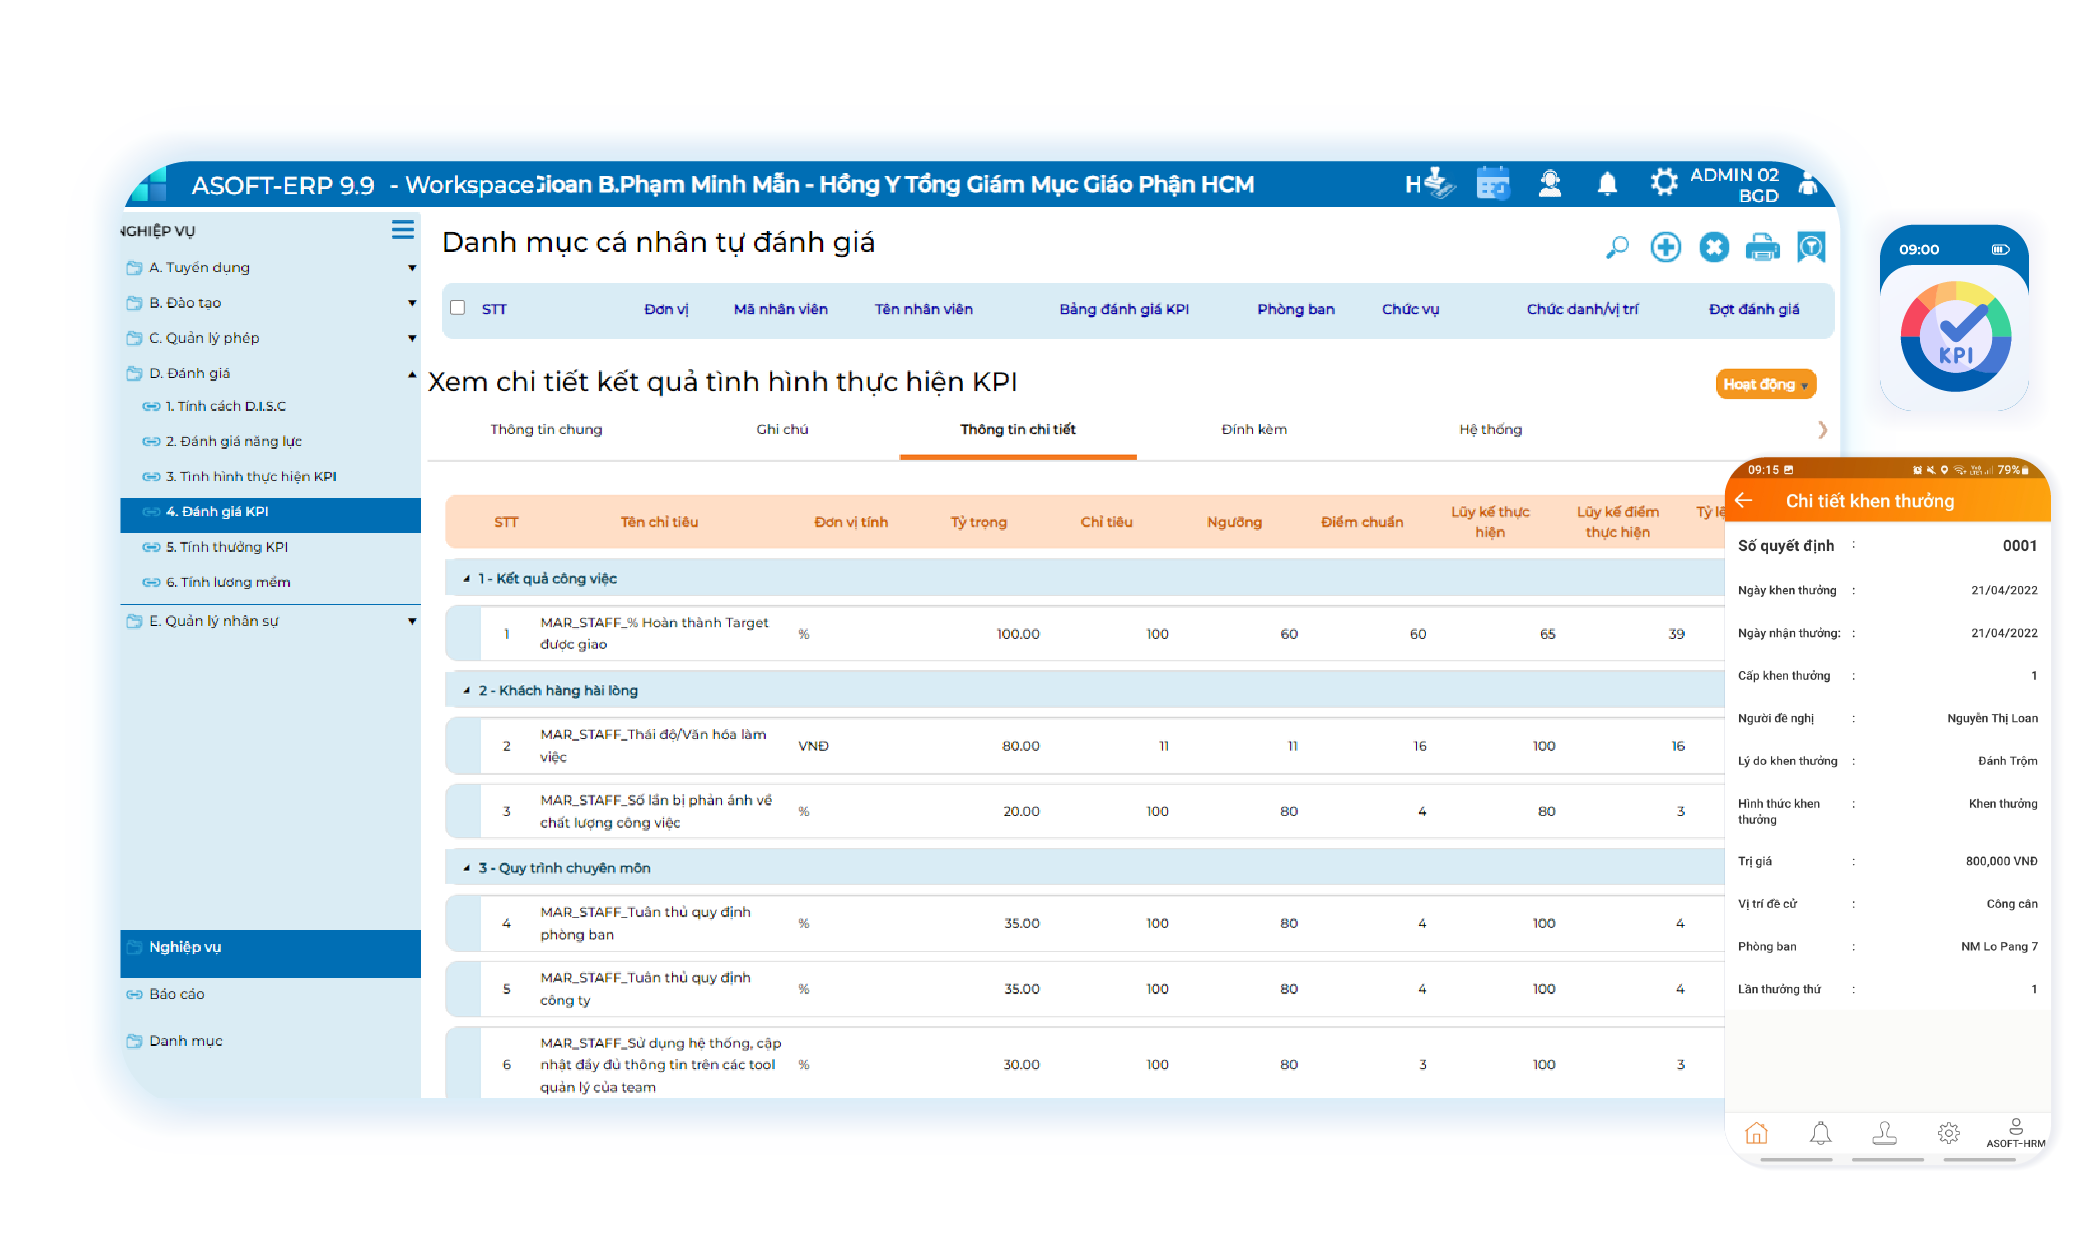Open the search icon above the KPI table
This screenshot has width=2084, height=1259.
[1618, 246]
